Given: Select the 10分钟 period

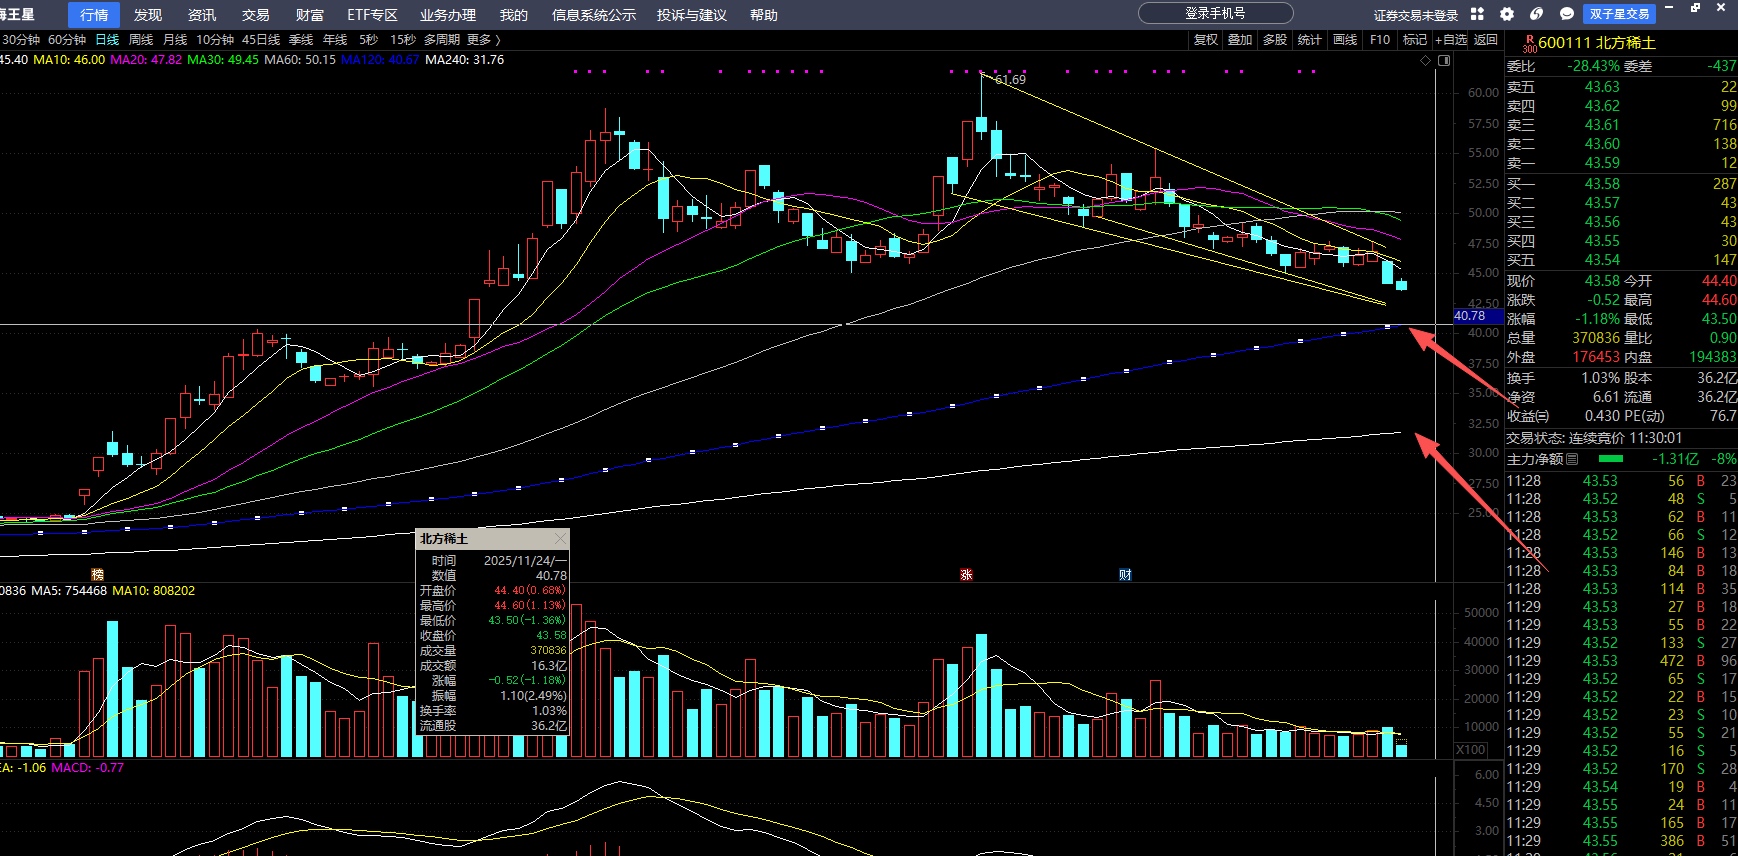Looking at the screenshot, I should pos(215,40).
